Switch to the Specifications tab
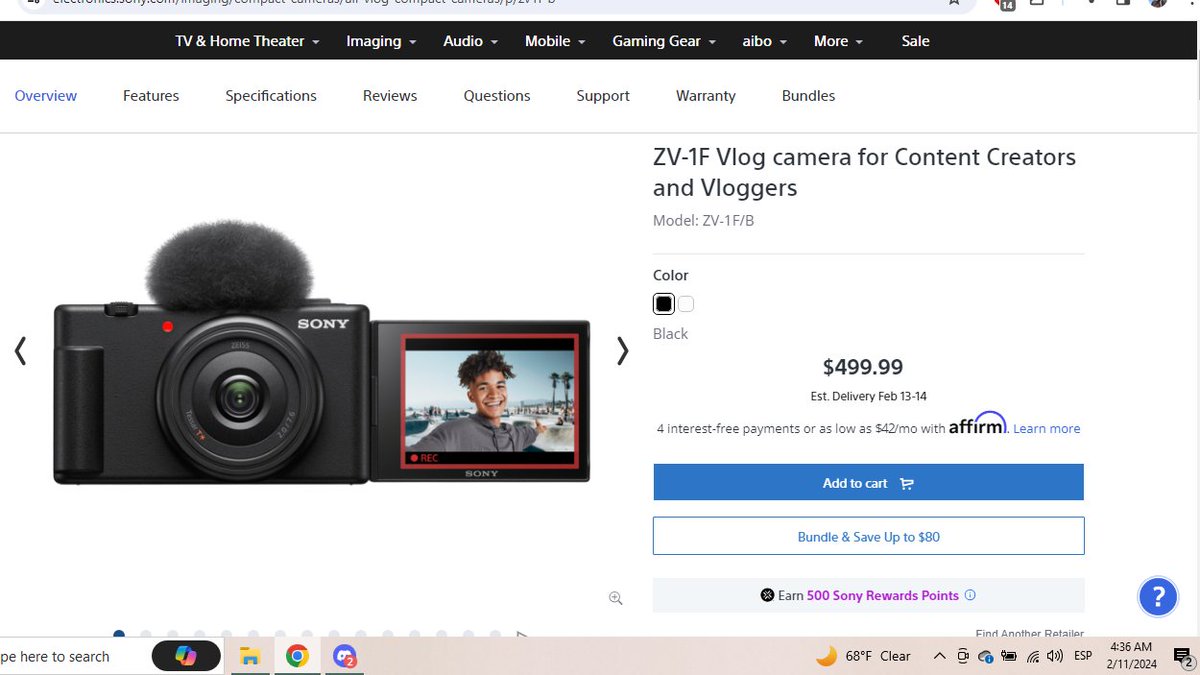Viewport: 1200px width, 675px height. [x=271, y=96]
